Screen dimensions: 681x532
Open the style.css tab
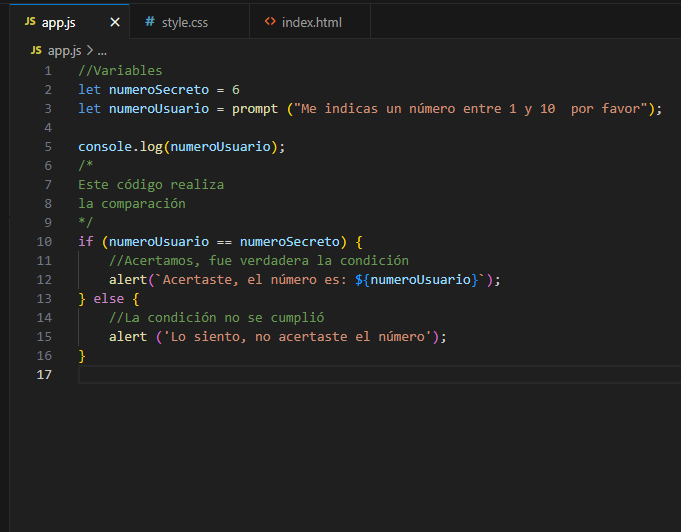pos(189,22)
